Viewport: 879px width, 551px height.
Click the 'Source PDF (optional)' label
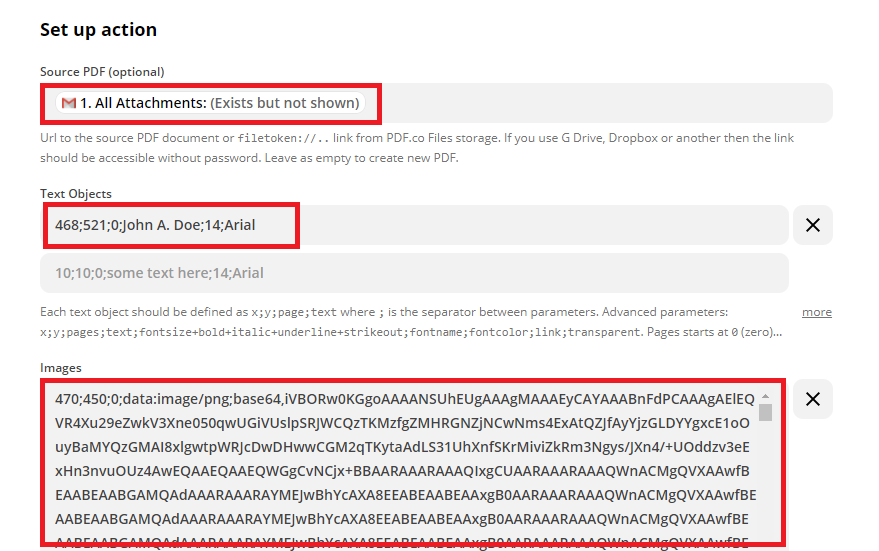coord(102,72)
